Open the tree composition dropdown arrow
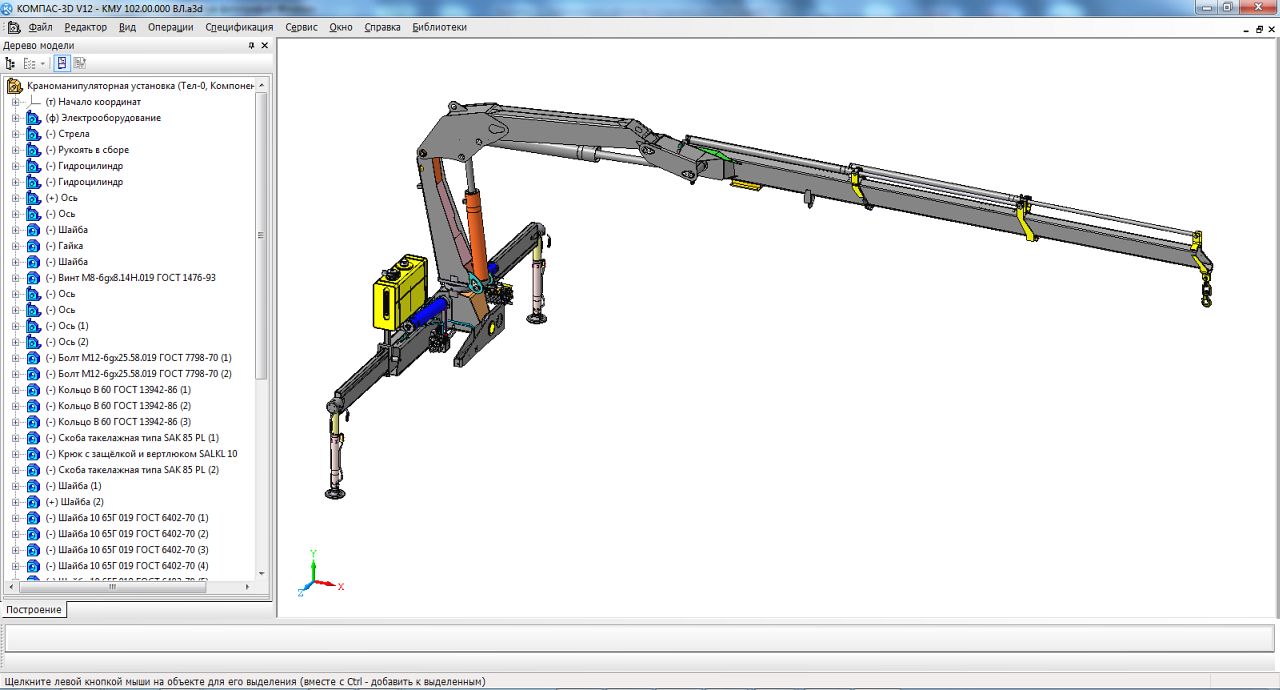 [x=43, y=64]
